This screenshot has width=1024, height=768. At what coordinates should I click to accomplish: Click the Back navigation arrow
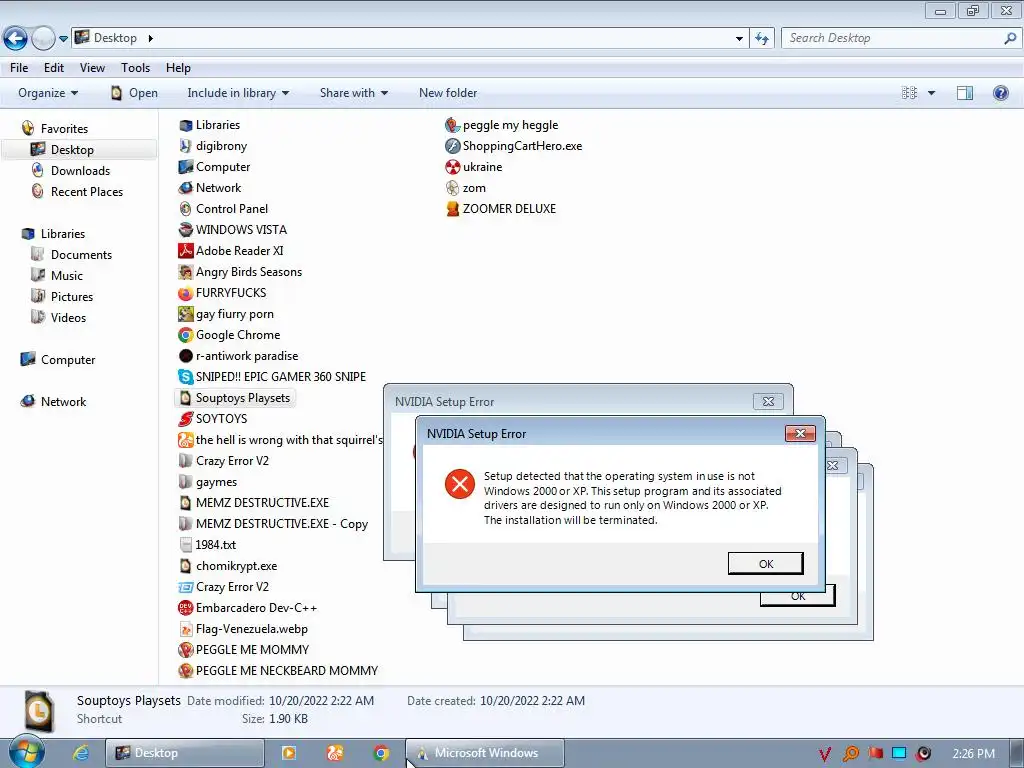pyautogui.click(x=16, y=39)
